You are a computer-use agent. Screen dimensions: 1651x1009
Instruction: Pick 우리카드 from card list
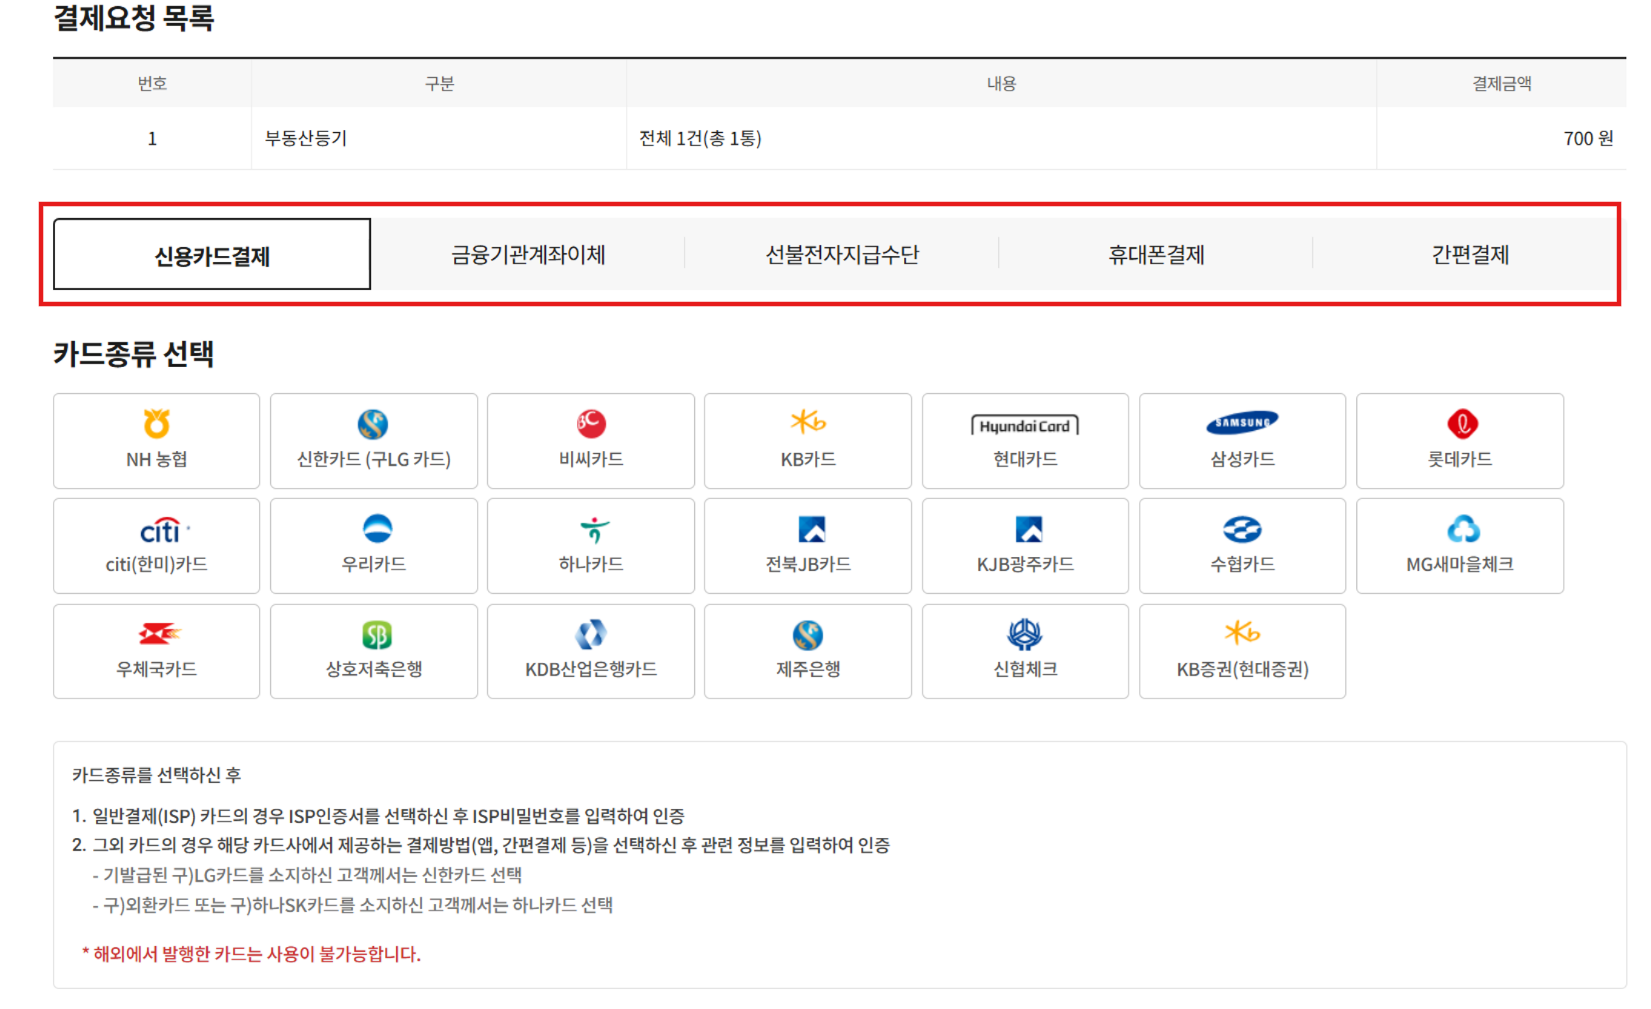click(x=373, y=546)
